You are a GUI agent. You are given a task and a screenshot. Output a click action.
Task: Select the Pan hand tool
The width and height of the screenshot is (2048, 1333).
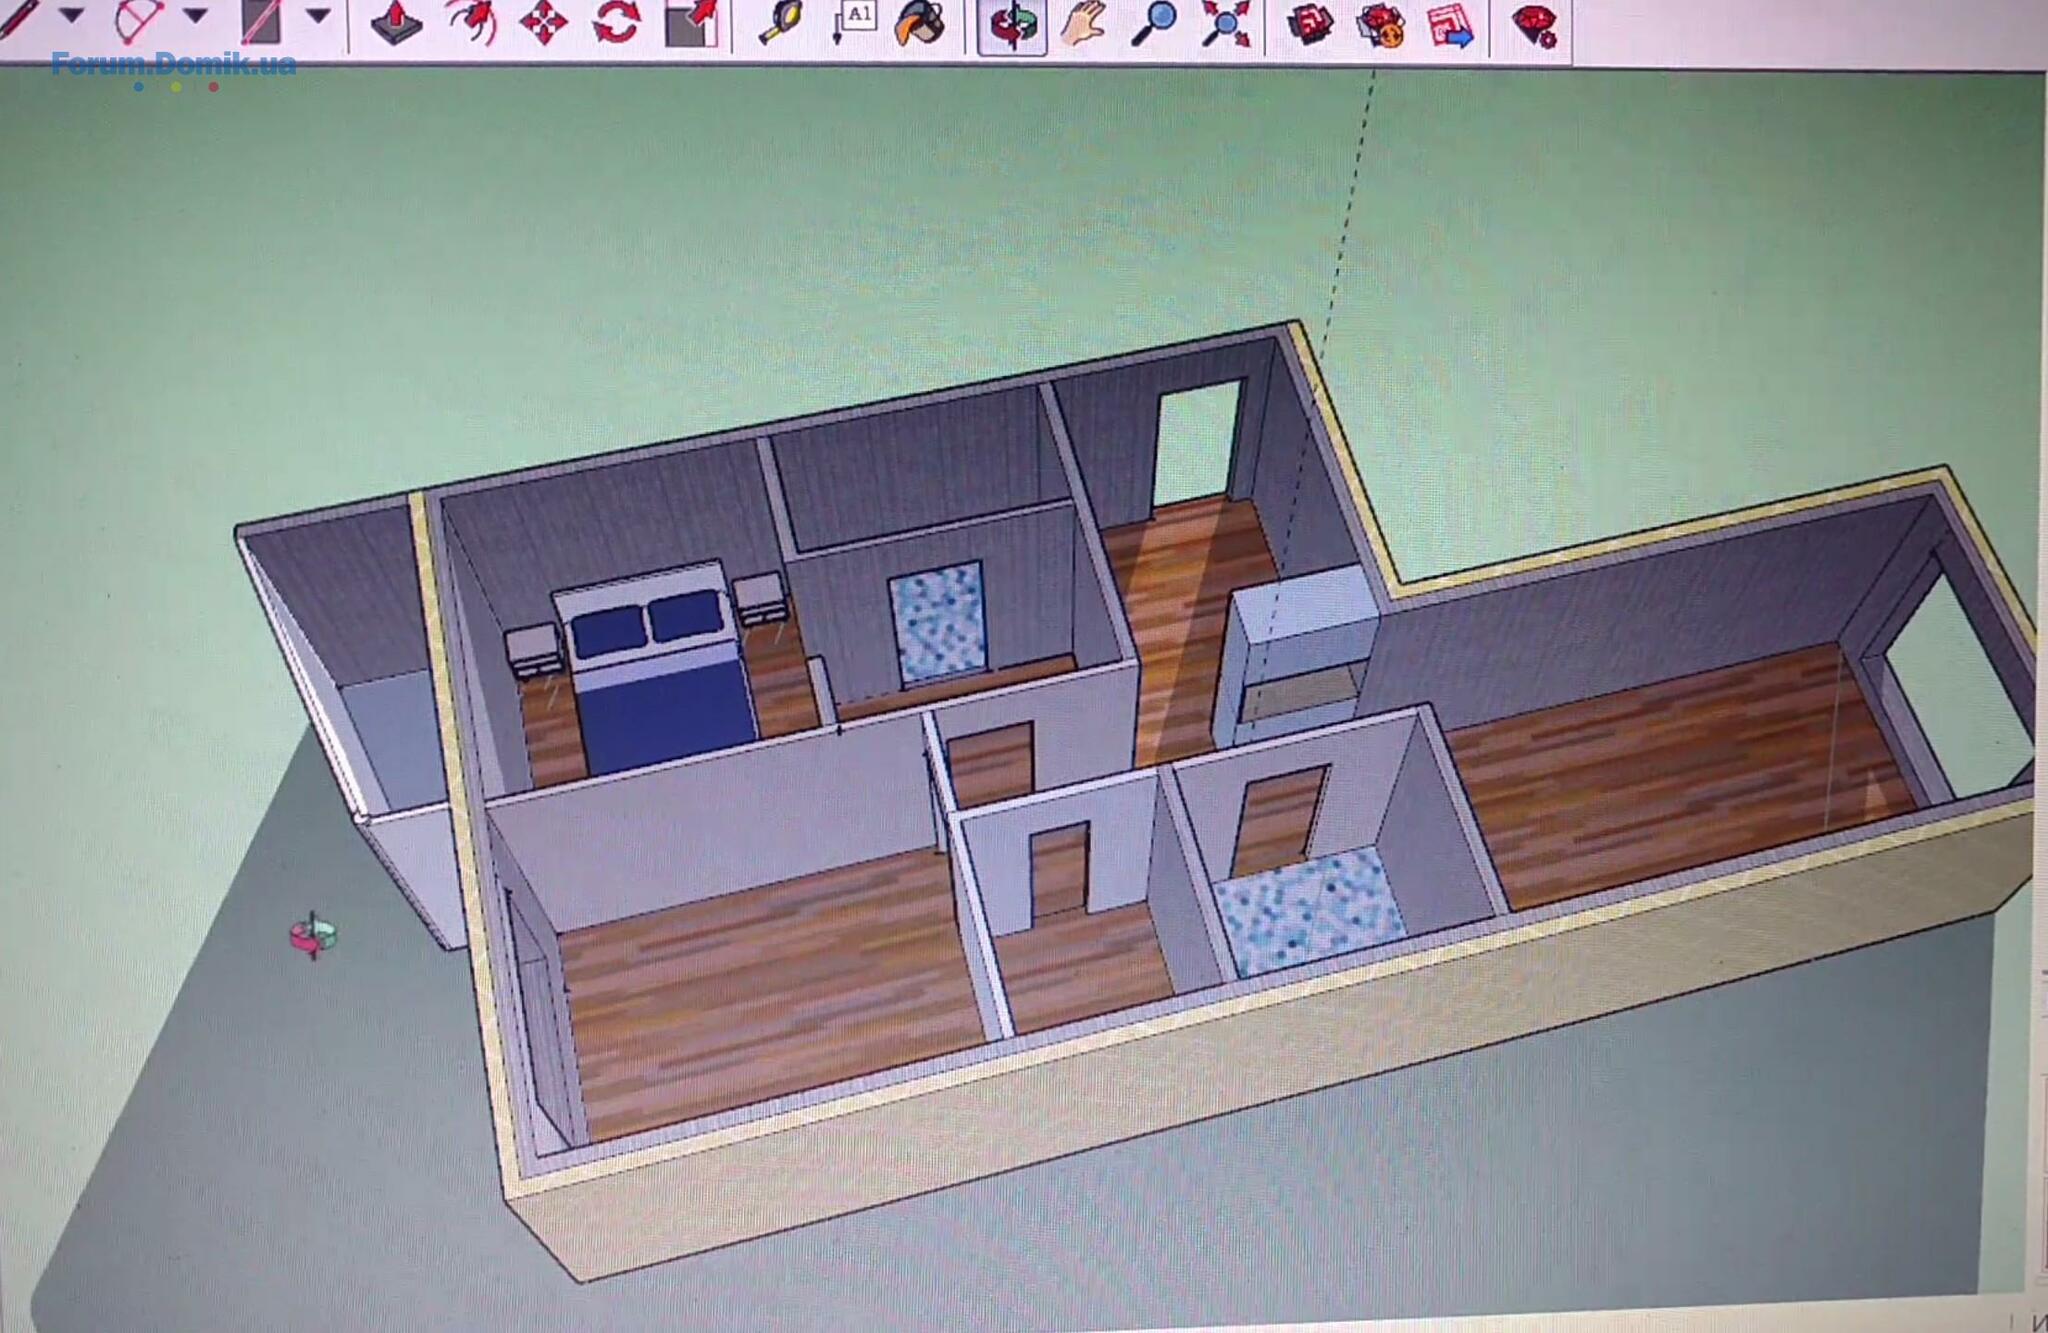coord(1082,24)
